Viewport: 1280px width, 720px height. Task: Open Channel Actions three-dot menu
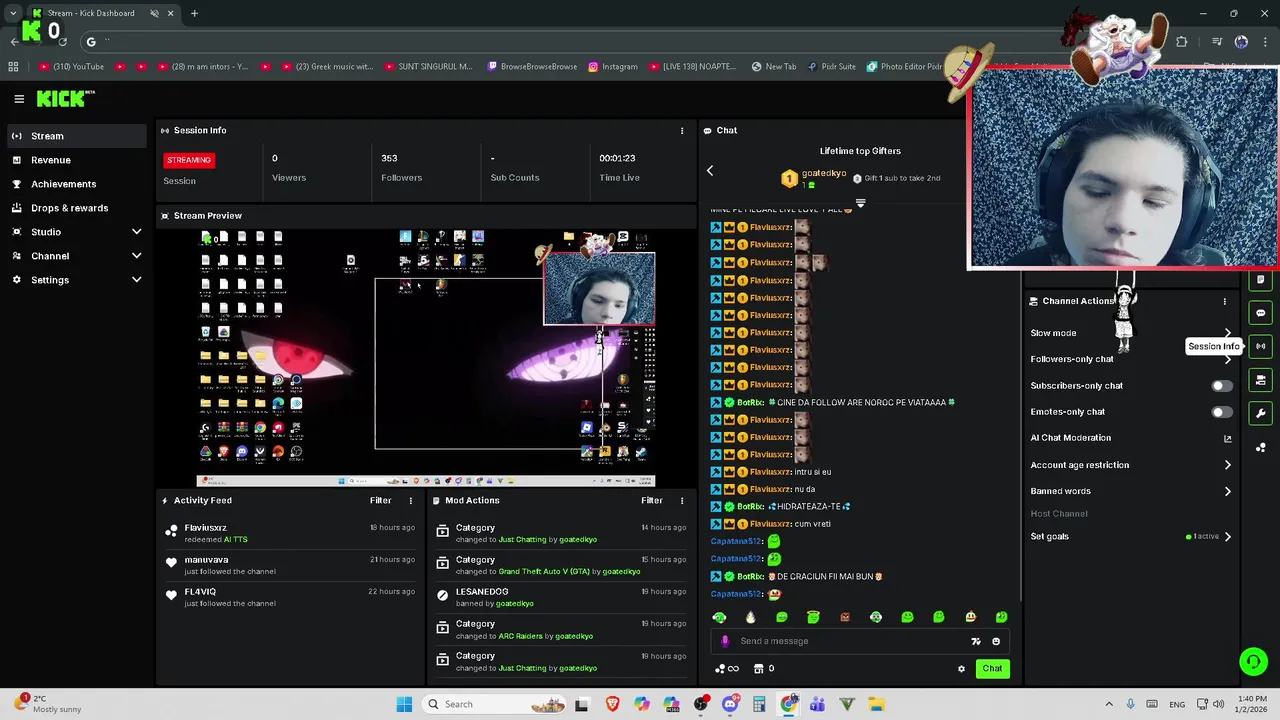click(1224, 301)
